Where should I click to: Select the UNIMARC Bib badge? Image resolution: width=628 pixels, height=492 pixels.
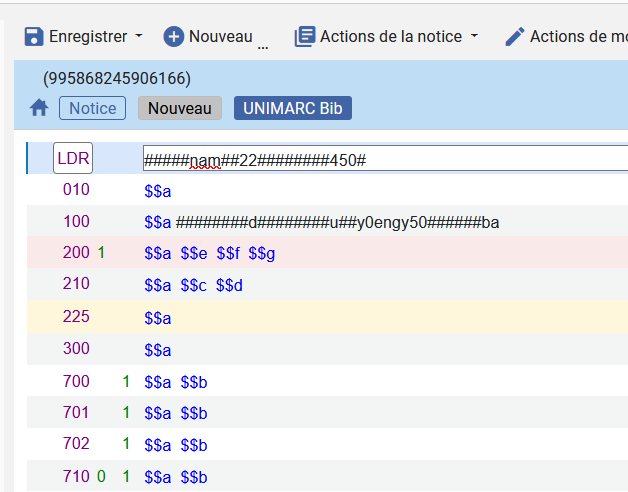pos(293,108)
